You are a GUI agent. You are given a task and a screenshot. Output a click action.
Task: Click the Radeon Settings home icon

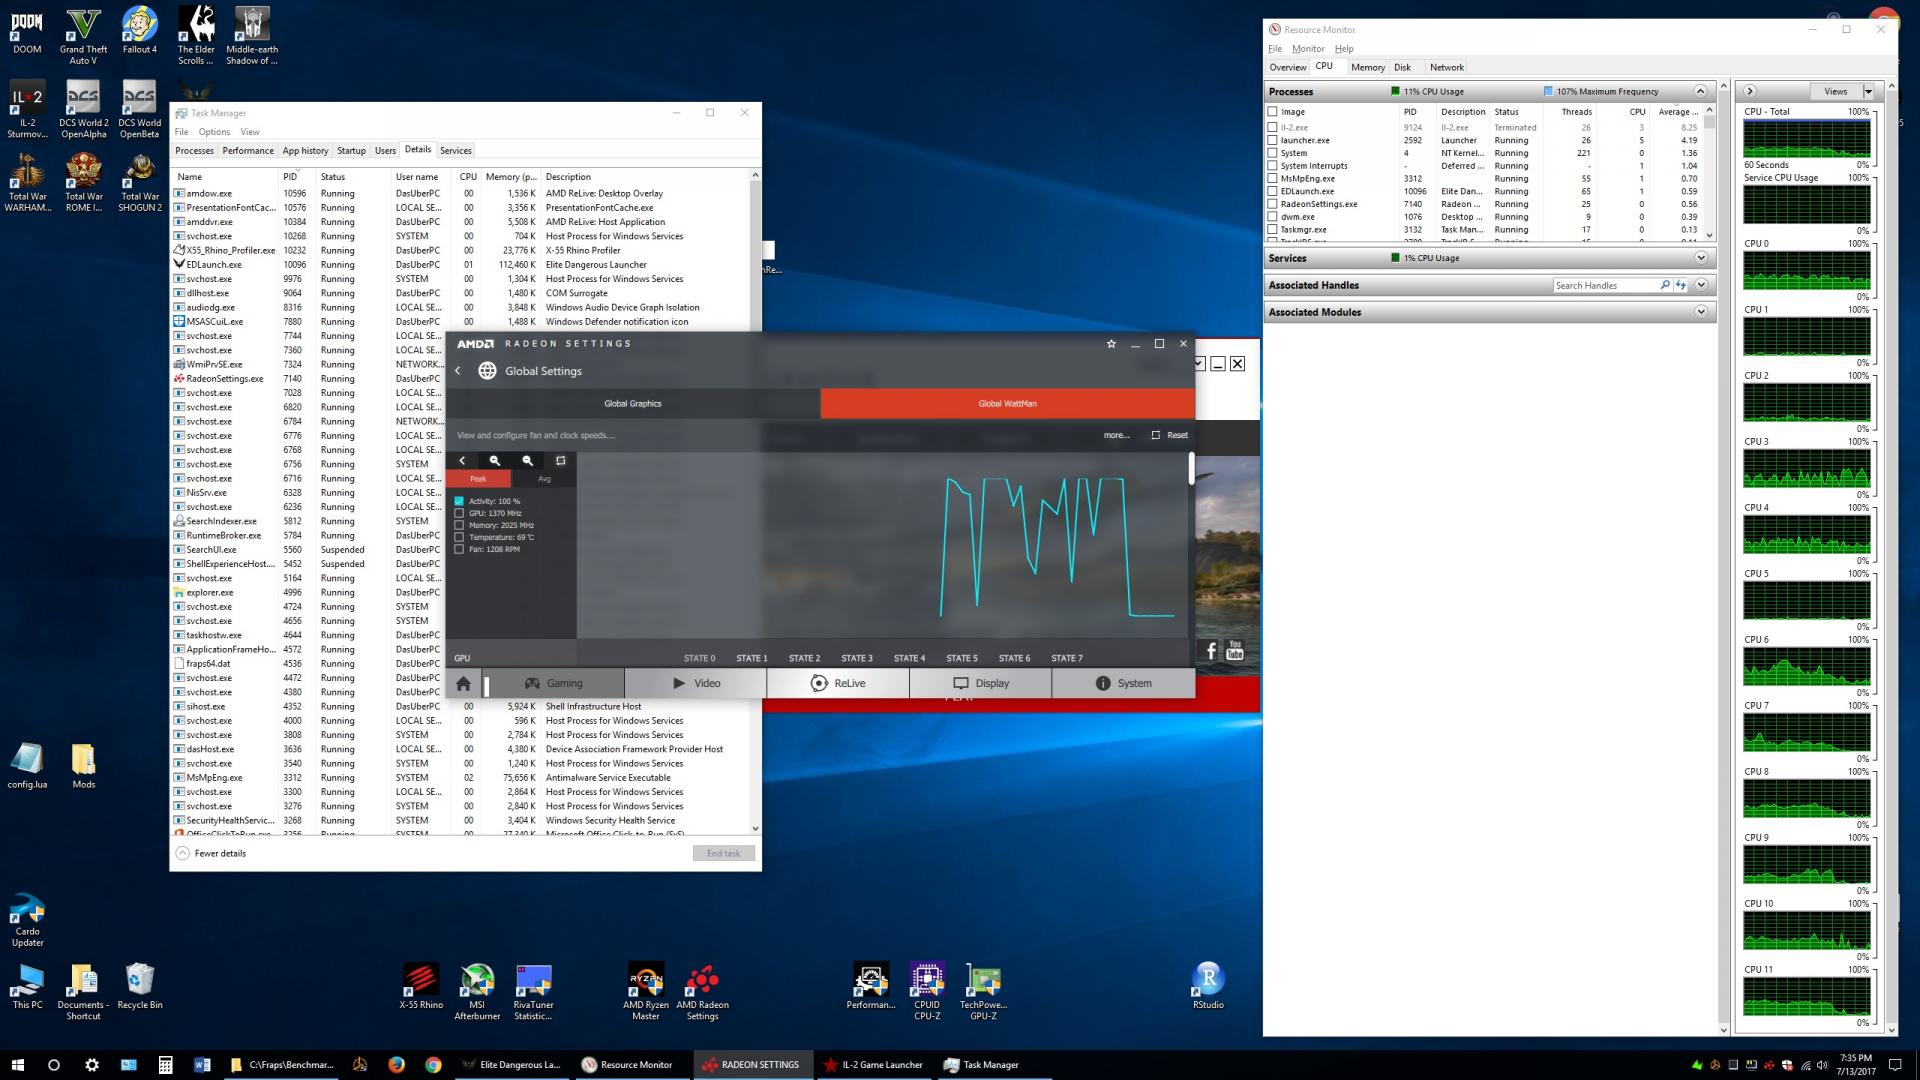[463, 684]
